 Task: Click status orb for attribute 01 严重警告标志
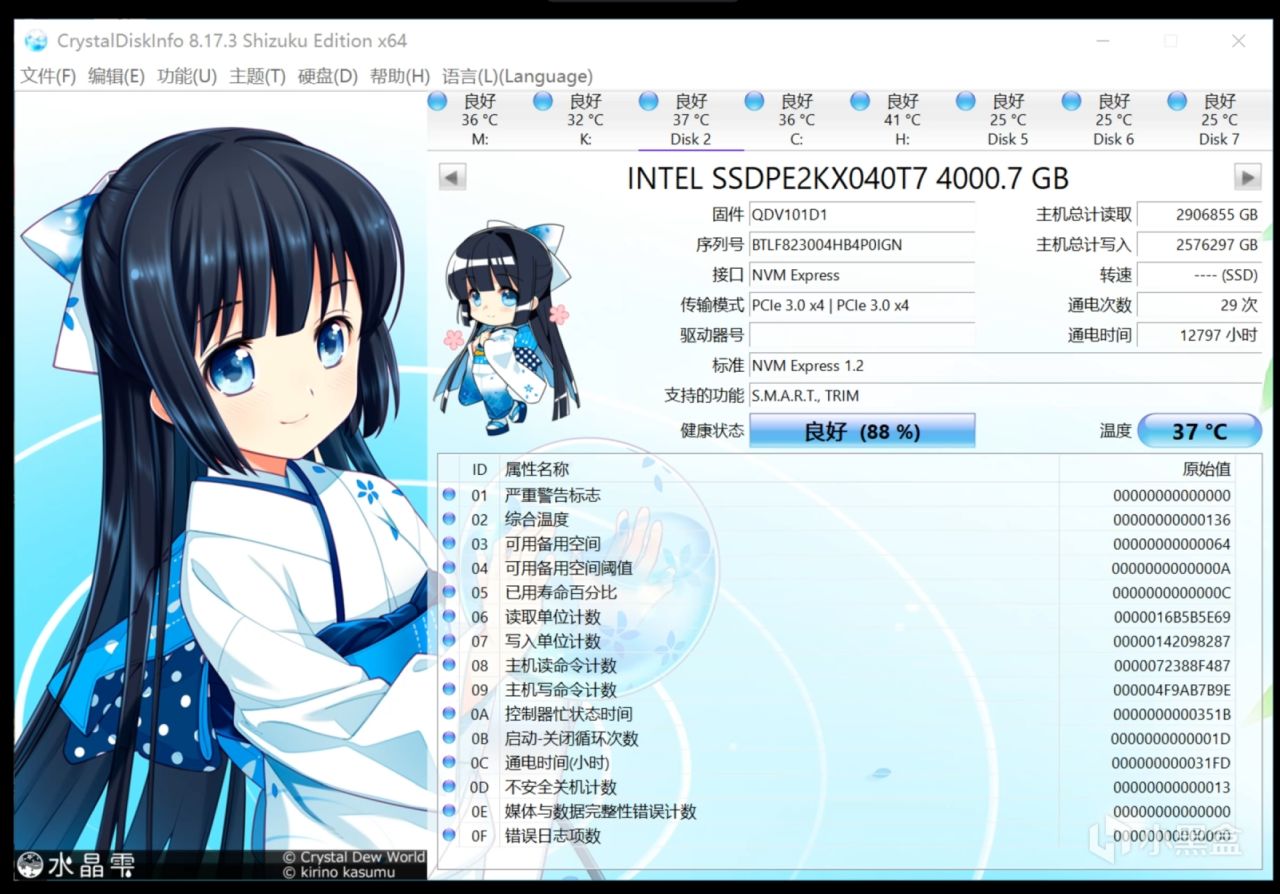tap(449, 495)
